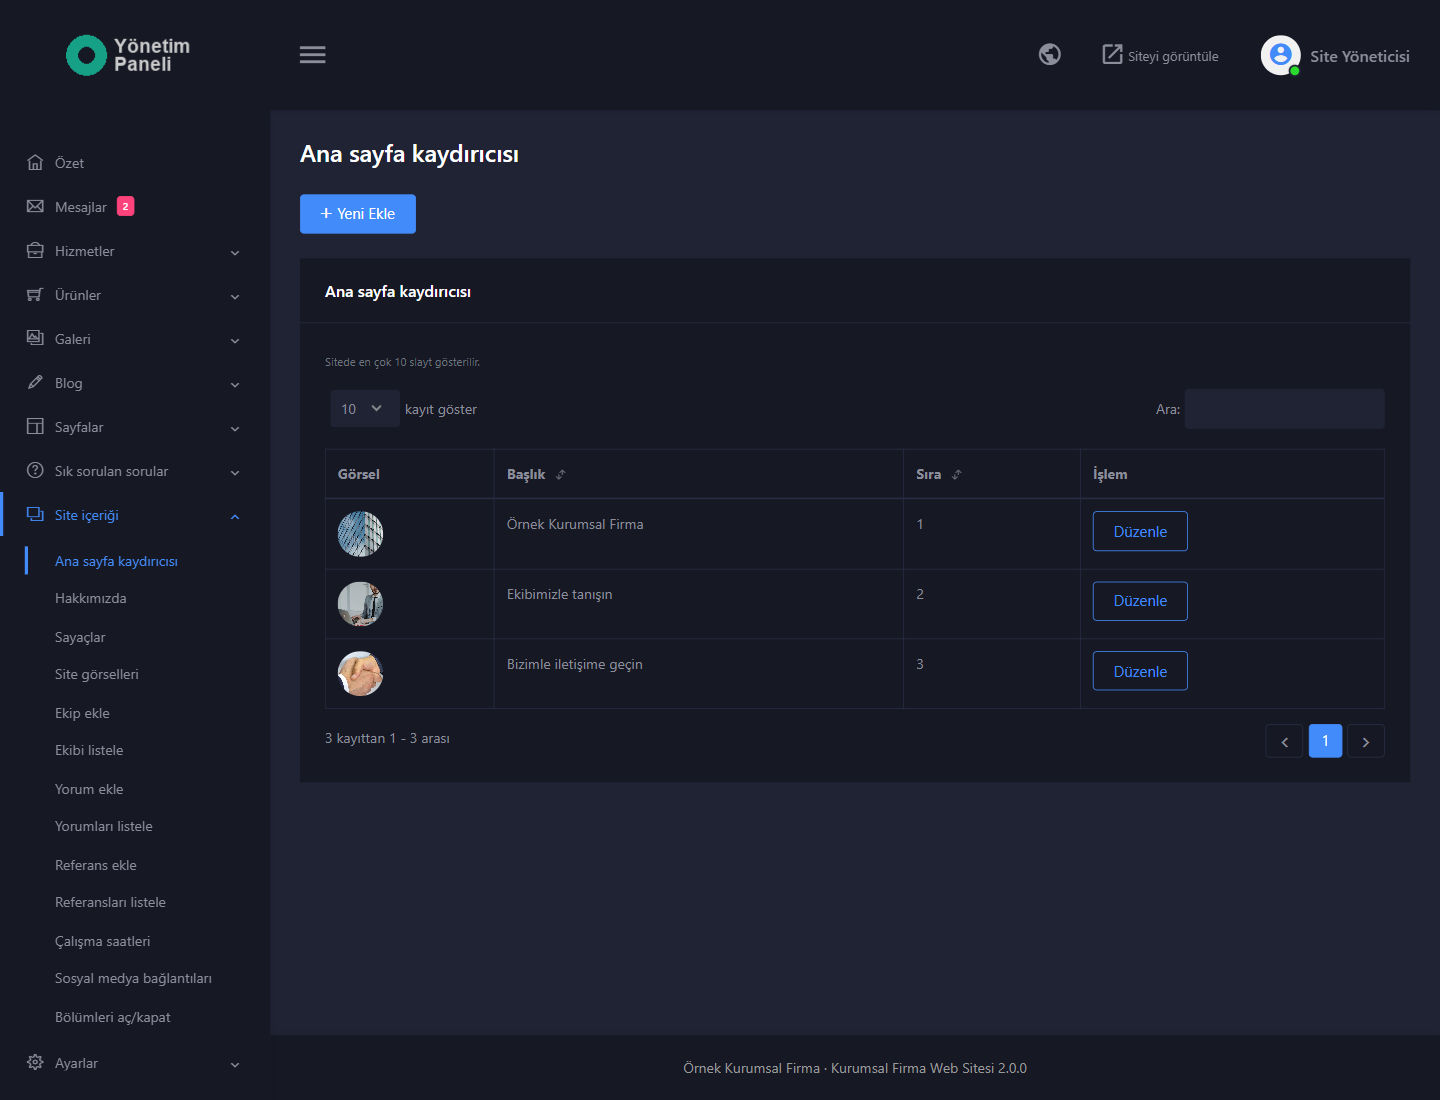Viewport: 1440px width, 1100px height.
Task: Click the globe language icon
Action: pyautogui.click(x=1049, y=54)
